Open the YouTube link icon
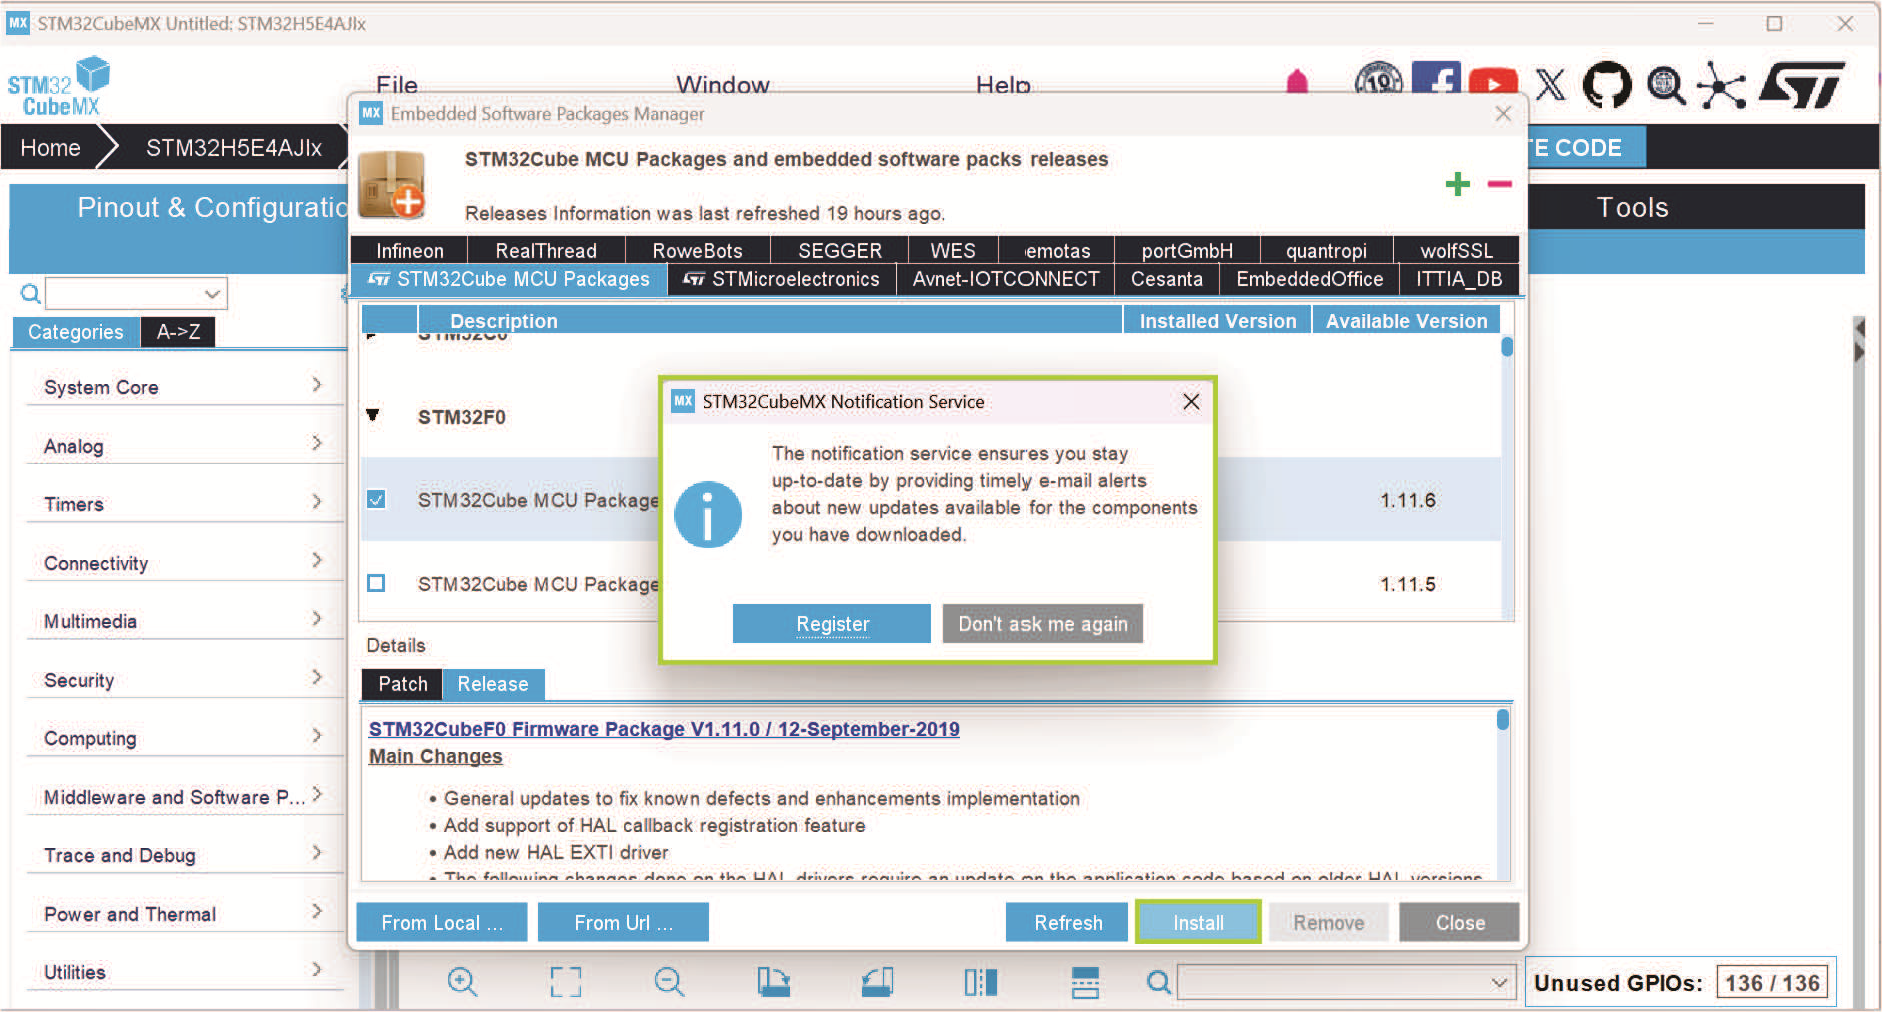This screenshot has width=1882, height=1012. pyautogui.click(x=1493, y=83)
